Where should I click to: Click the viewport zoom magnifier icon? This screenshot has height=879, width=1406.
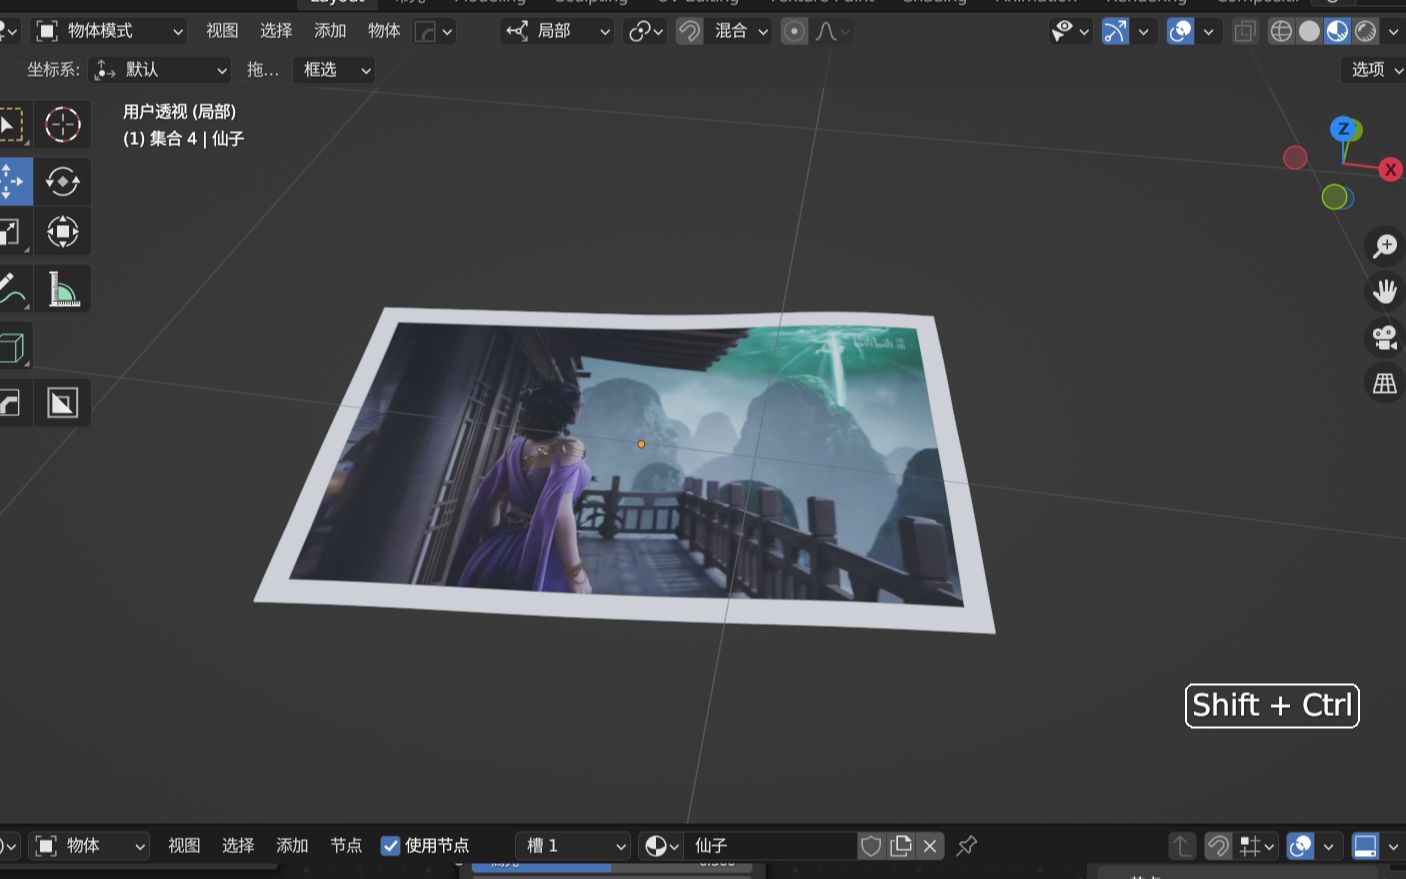coord(1385,246)
